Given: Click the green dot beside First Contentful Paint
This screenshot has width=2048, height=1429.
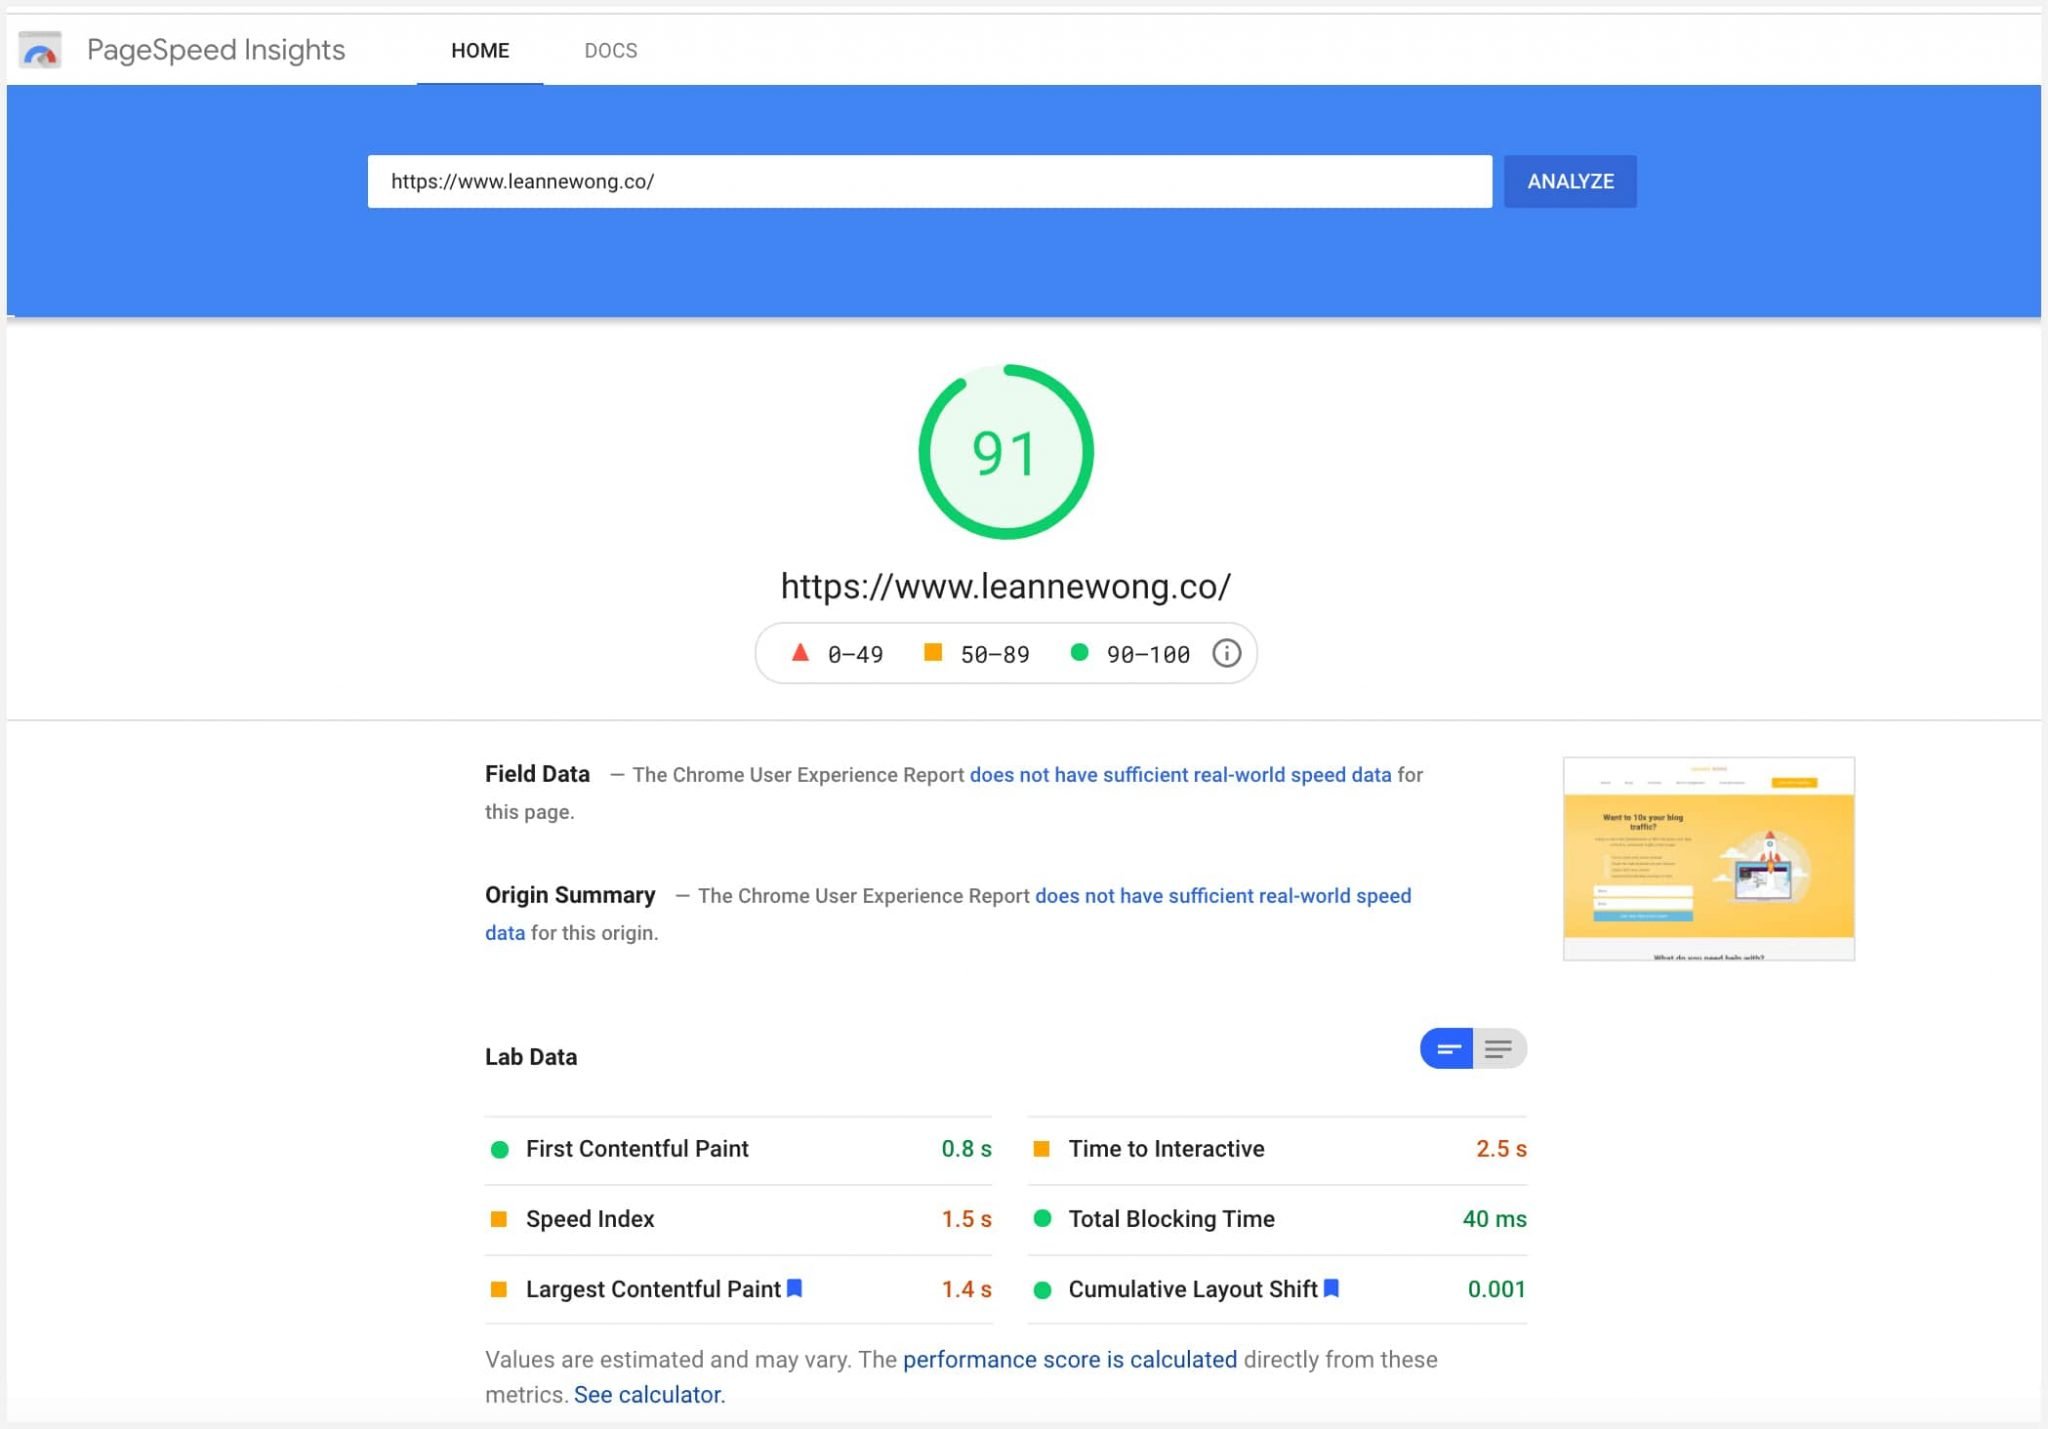Looking at the screenshot, I should click(x=500, y=1148).
